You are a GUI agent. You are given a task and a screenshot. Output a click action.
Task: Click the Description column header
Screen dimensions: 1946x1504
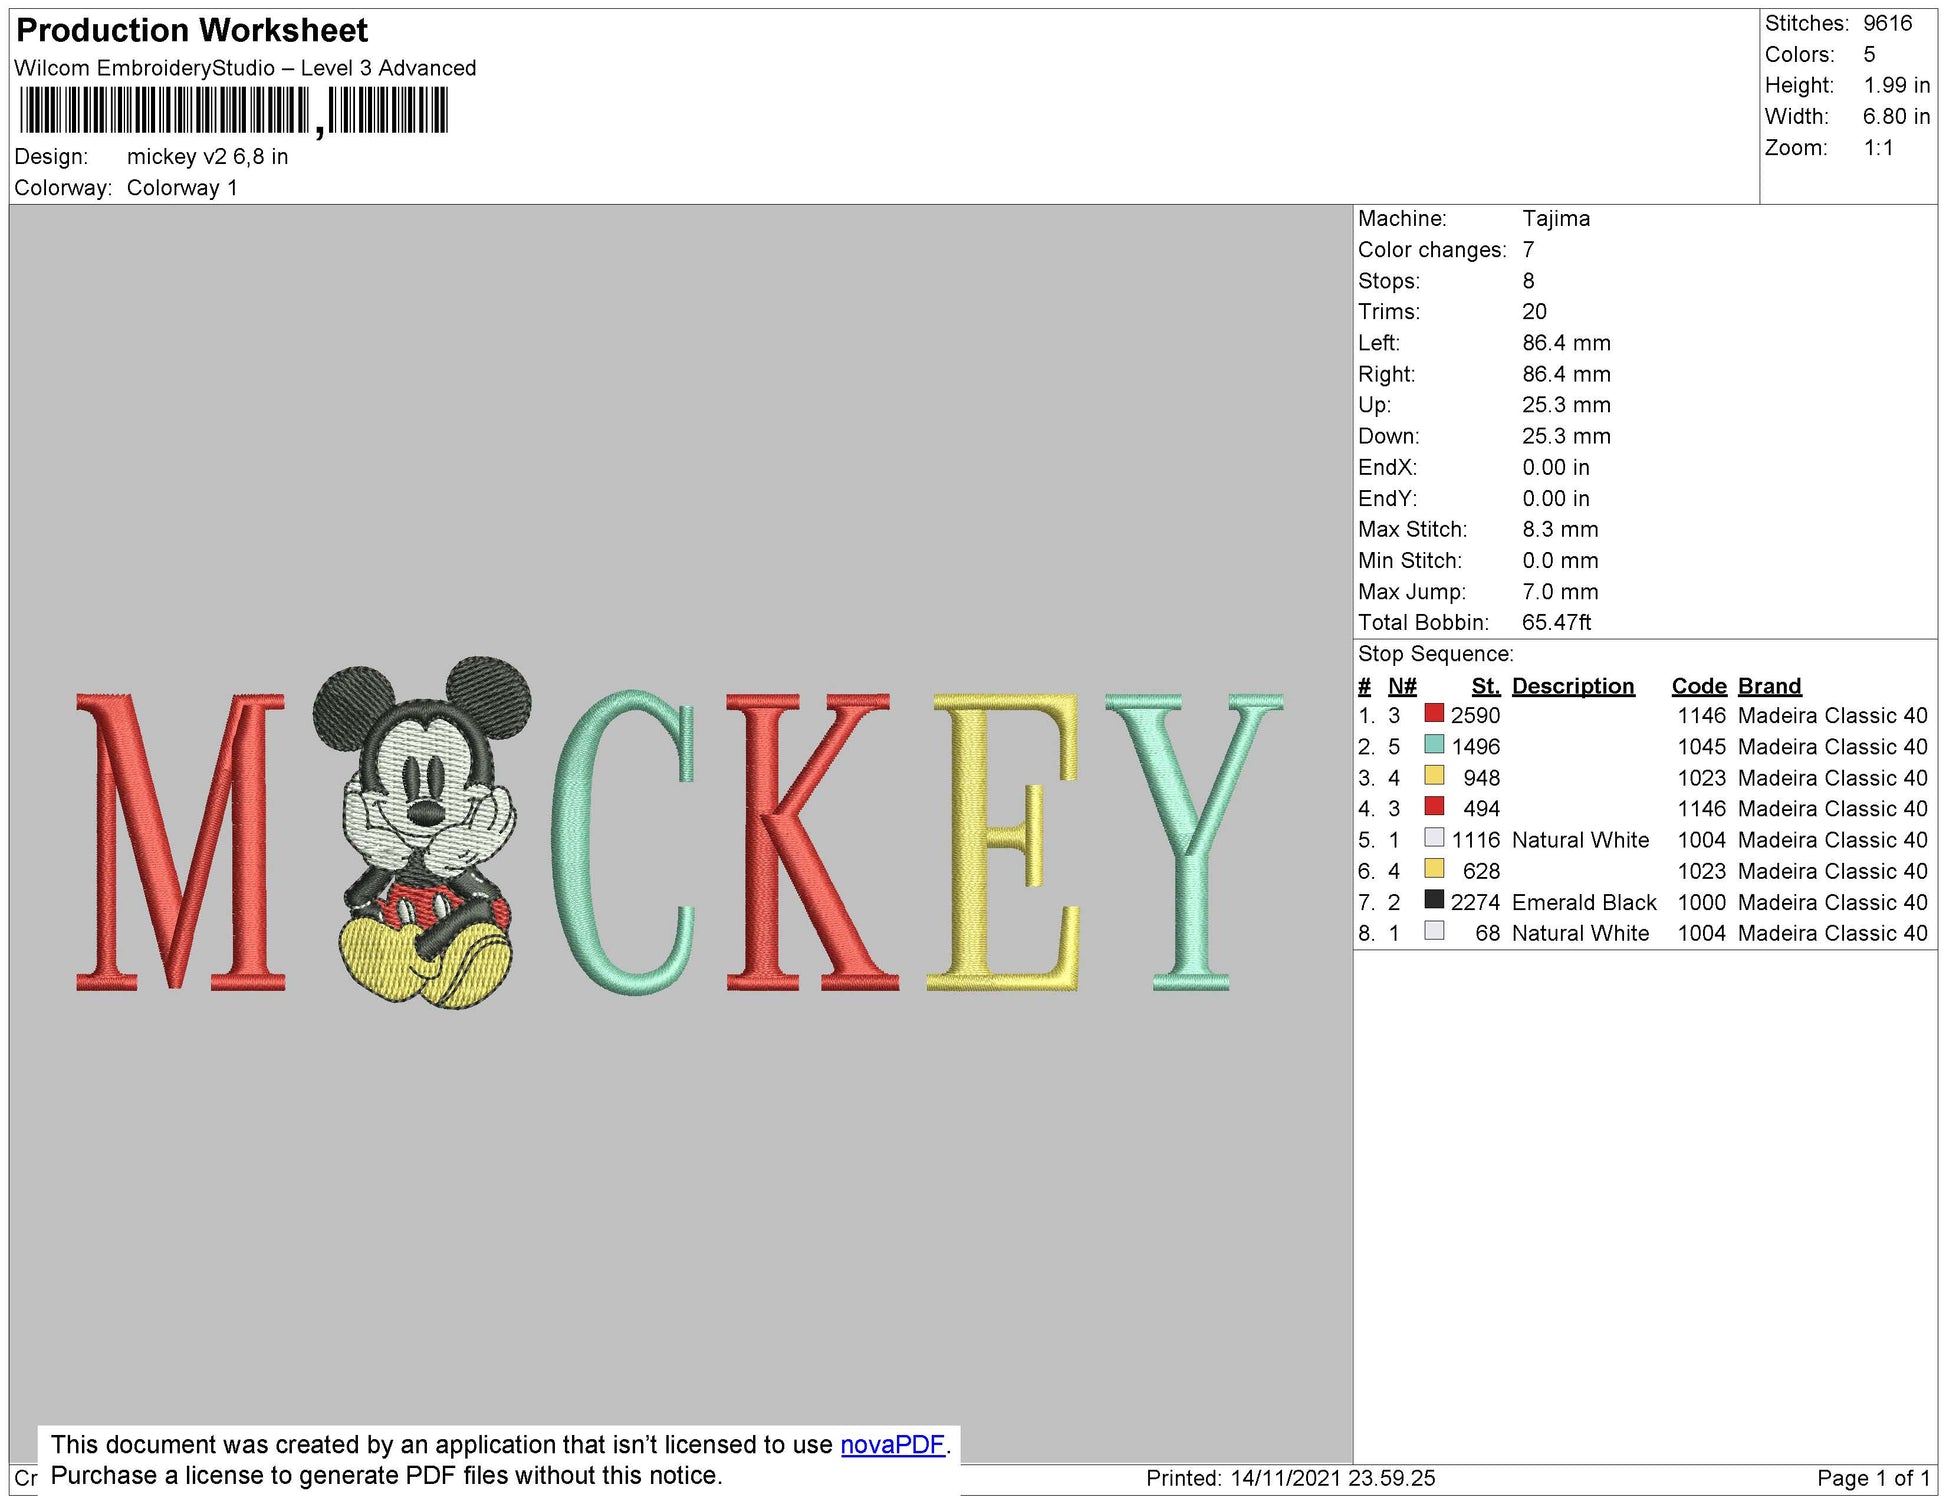click(1572, 686)
